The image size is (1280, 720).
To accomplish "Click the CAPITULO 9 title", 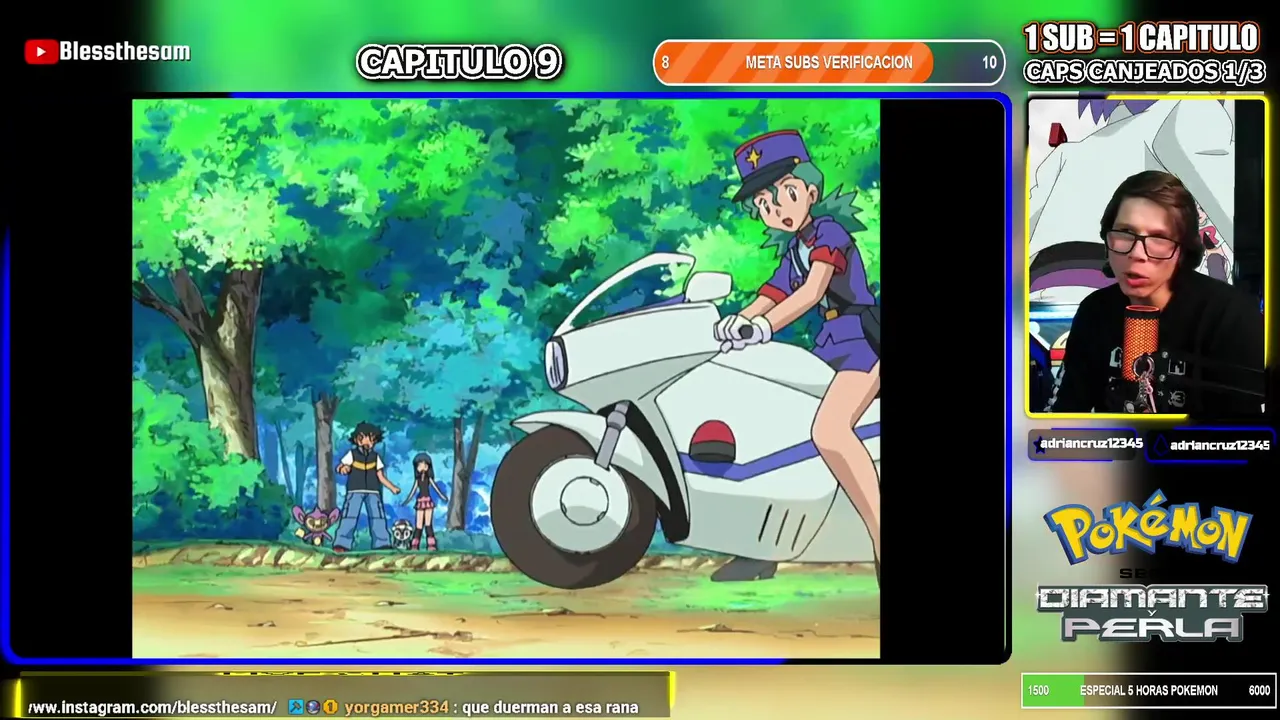I will [459, 62].
